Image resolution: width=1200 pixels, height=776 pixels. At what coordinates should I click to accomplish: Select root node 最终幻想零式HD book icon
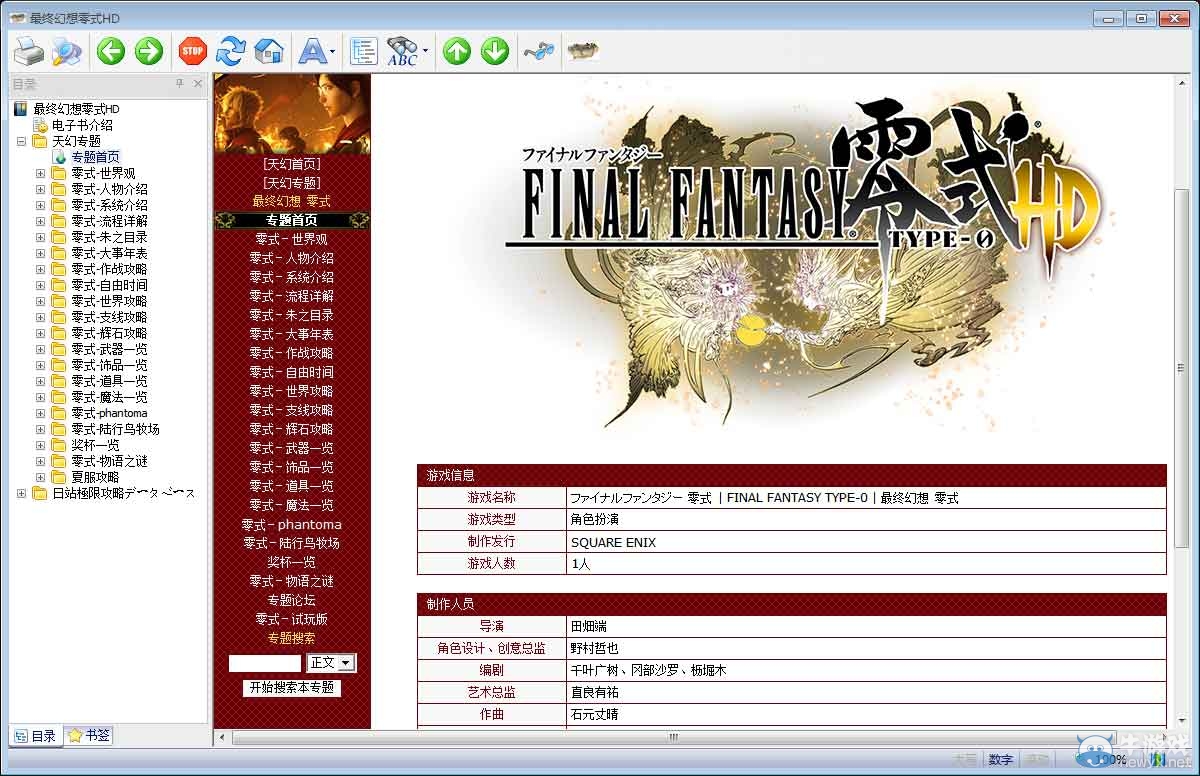(x=21, y=109)
